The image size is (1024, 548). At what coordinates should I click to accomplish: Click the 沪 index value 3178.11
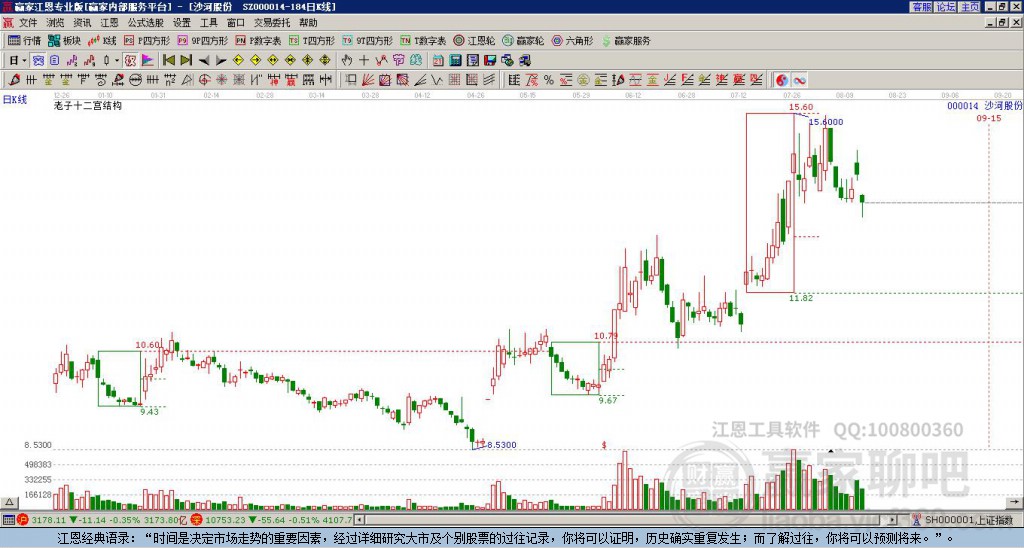point(50,520)
